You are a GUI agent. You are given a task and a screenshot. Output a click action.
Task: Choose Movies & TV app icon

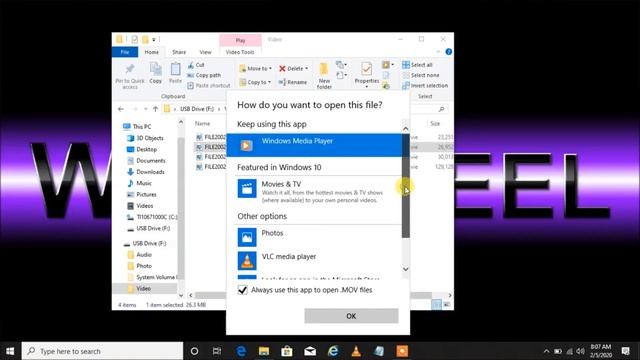pyautogui.click(x=247, y=189)
